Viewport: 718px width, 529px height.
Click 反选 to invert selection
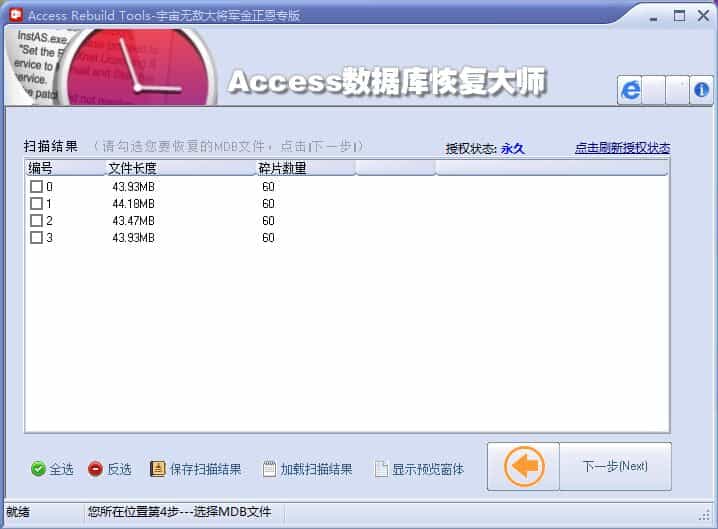pos(110,469)
